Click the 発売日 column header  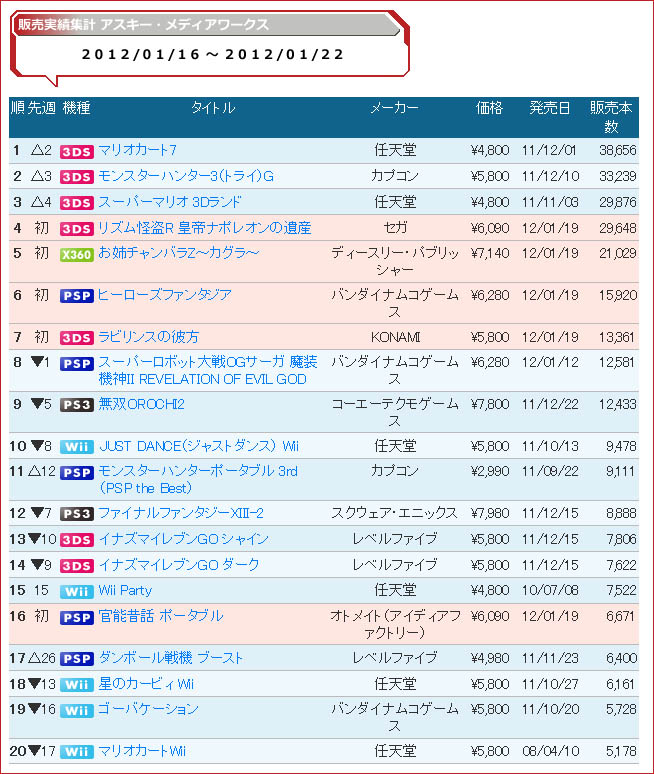(x=550, y=108)
